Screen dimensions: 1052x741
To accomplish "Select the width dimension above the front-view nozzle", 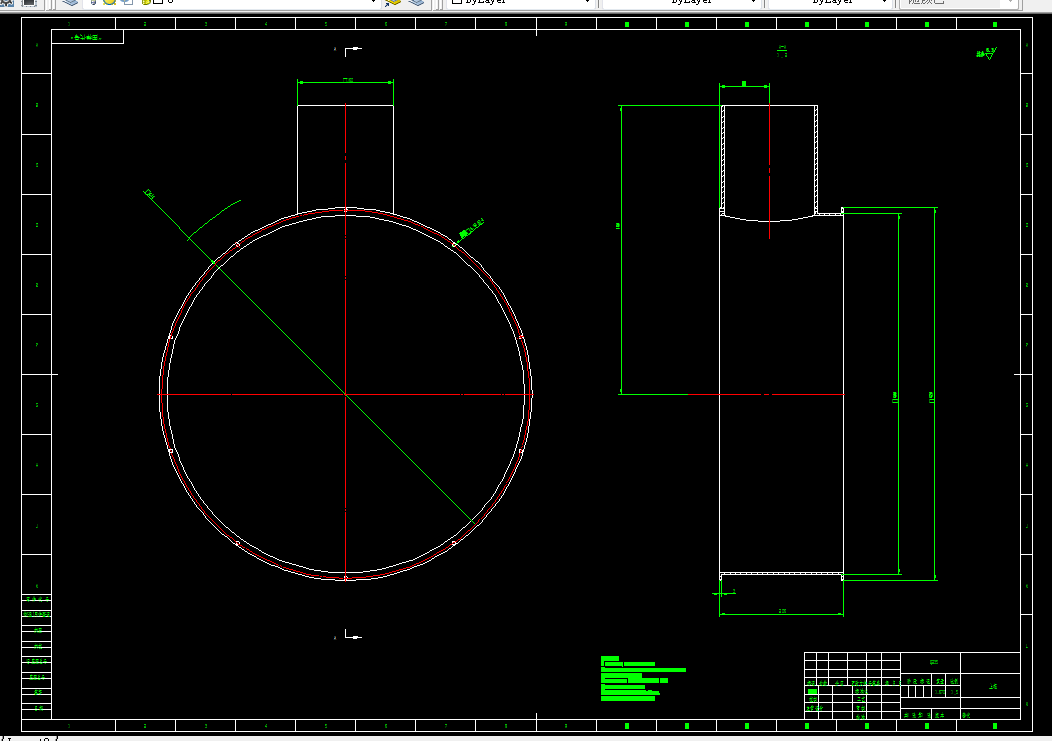I will [x=346, y=82].
